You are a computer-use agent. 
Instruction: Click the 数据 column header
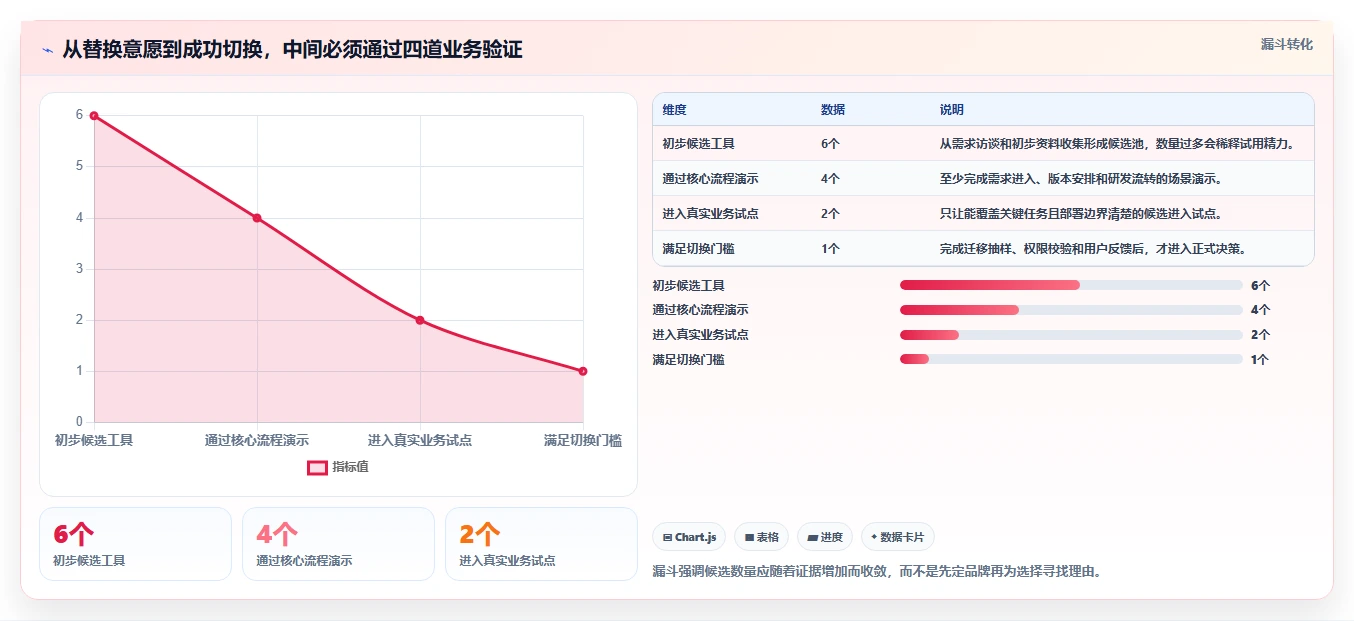click(x=833, y=110)
